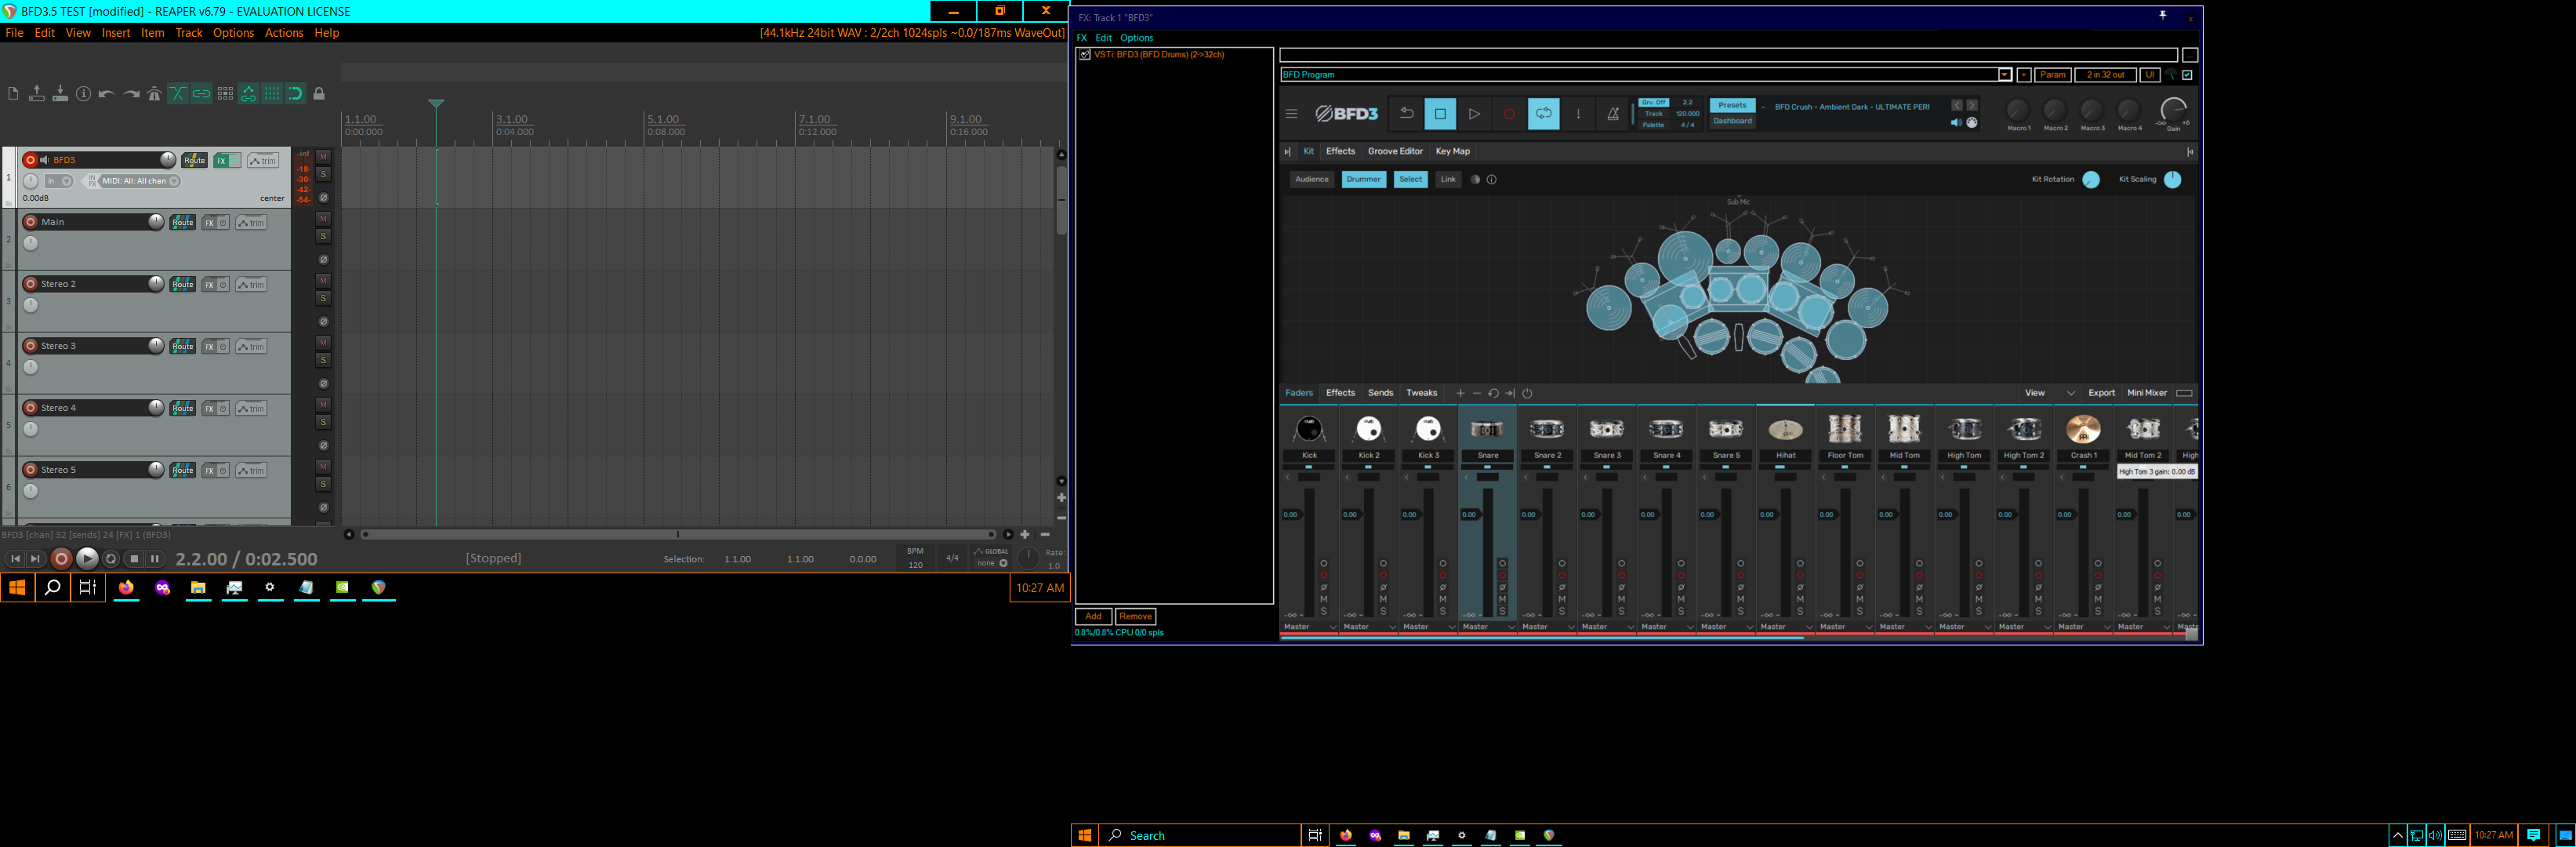Click BFD3 mixer power icon
Viewport: 2576px width, 847px height.
[x=1527, y=393]
